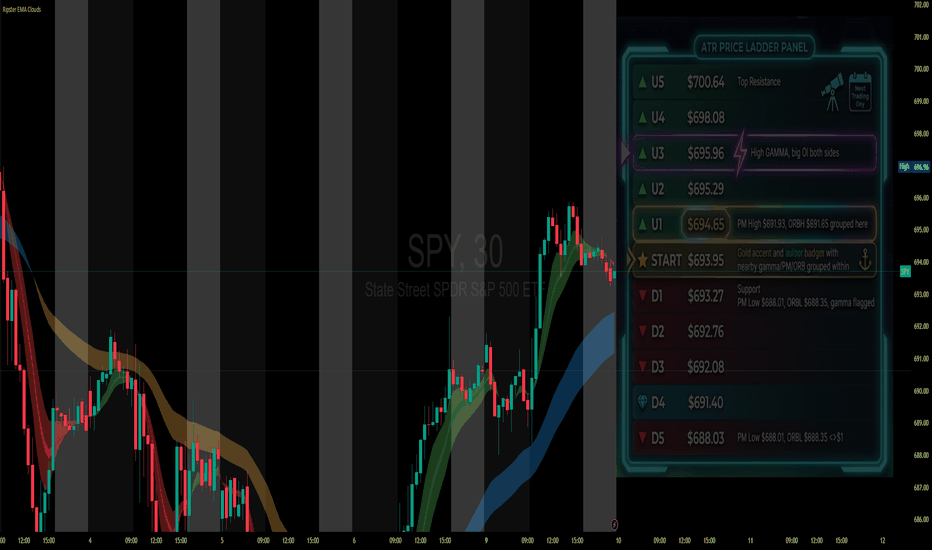Viewport: 932px width, 550px height.
Task: Click the date label 10 on time axis
Action: click(x=618, y=540)
